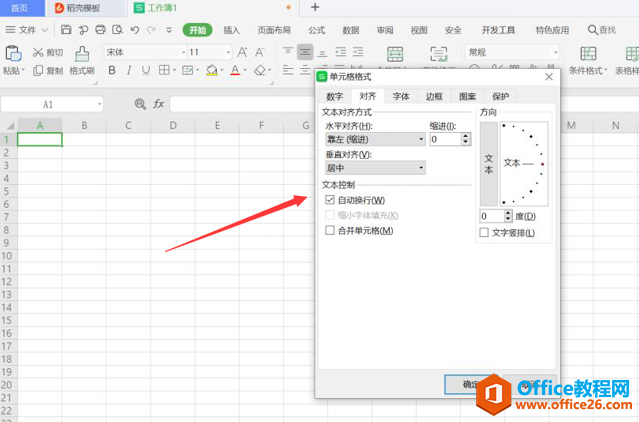Align text to top of cell
Image resolution: width=639 pixels, height=422 pixels.
pos(288,52)
